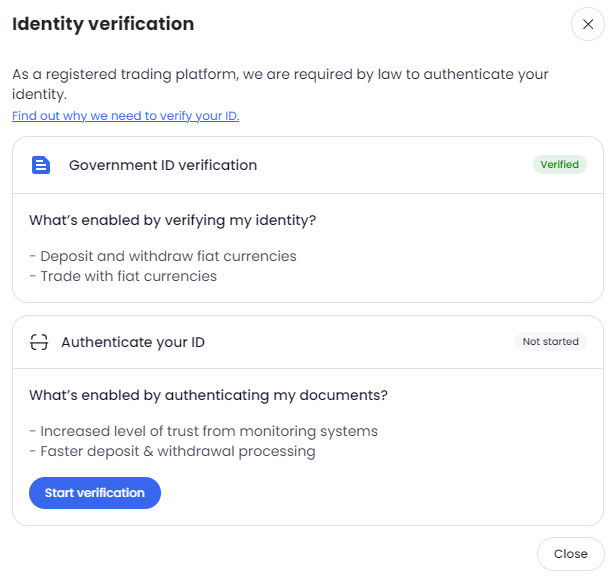Screen dimensions: 614x585
Task: Click the Identity verification dialog title
Action: point(103,24)
